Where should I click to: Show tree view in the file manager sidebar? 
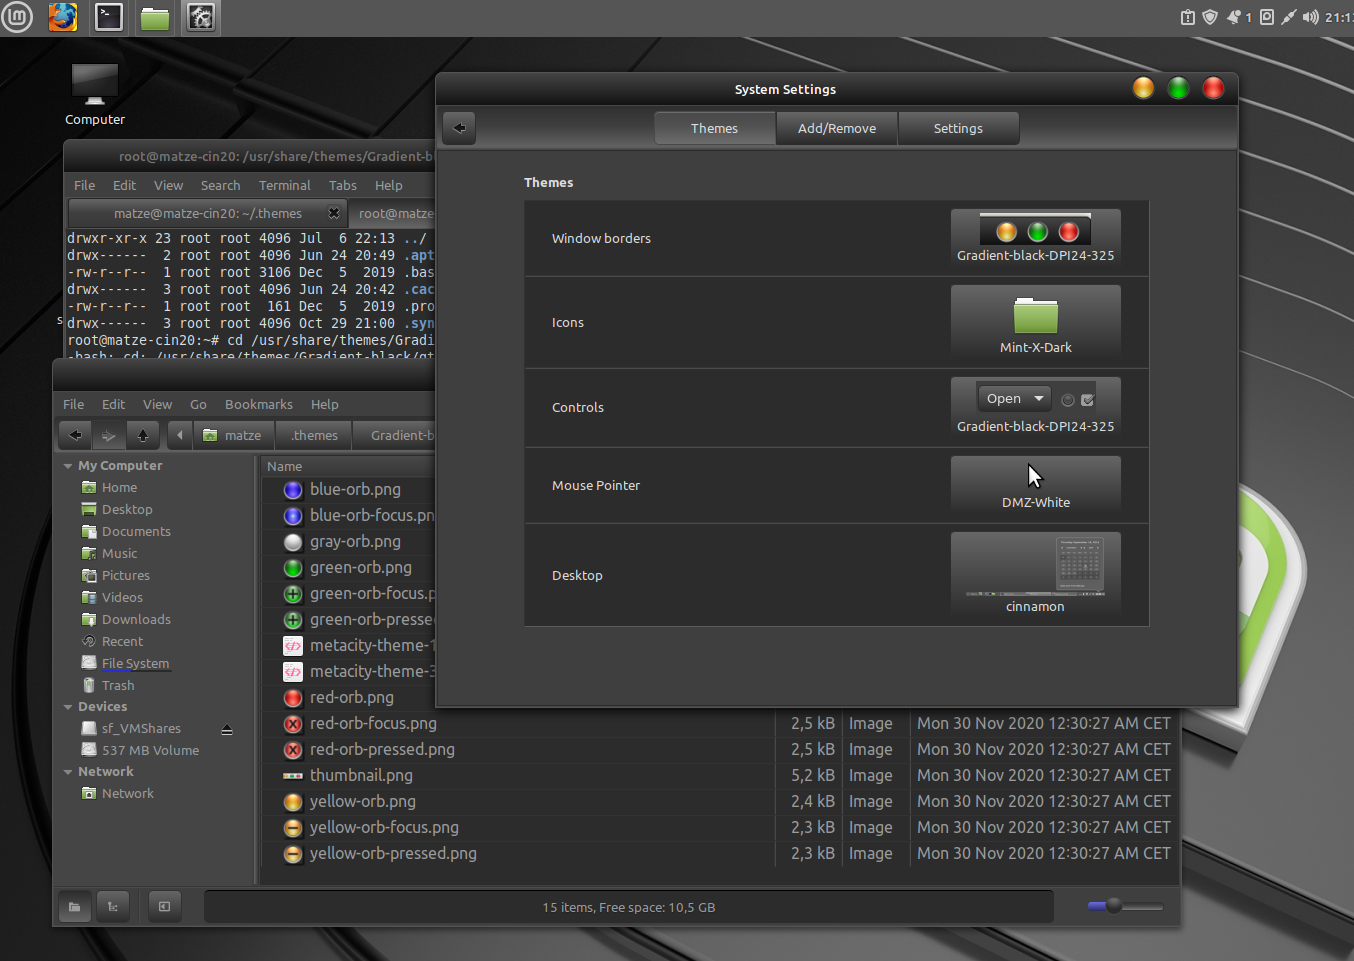tap(113, 907)
